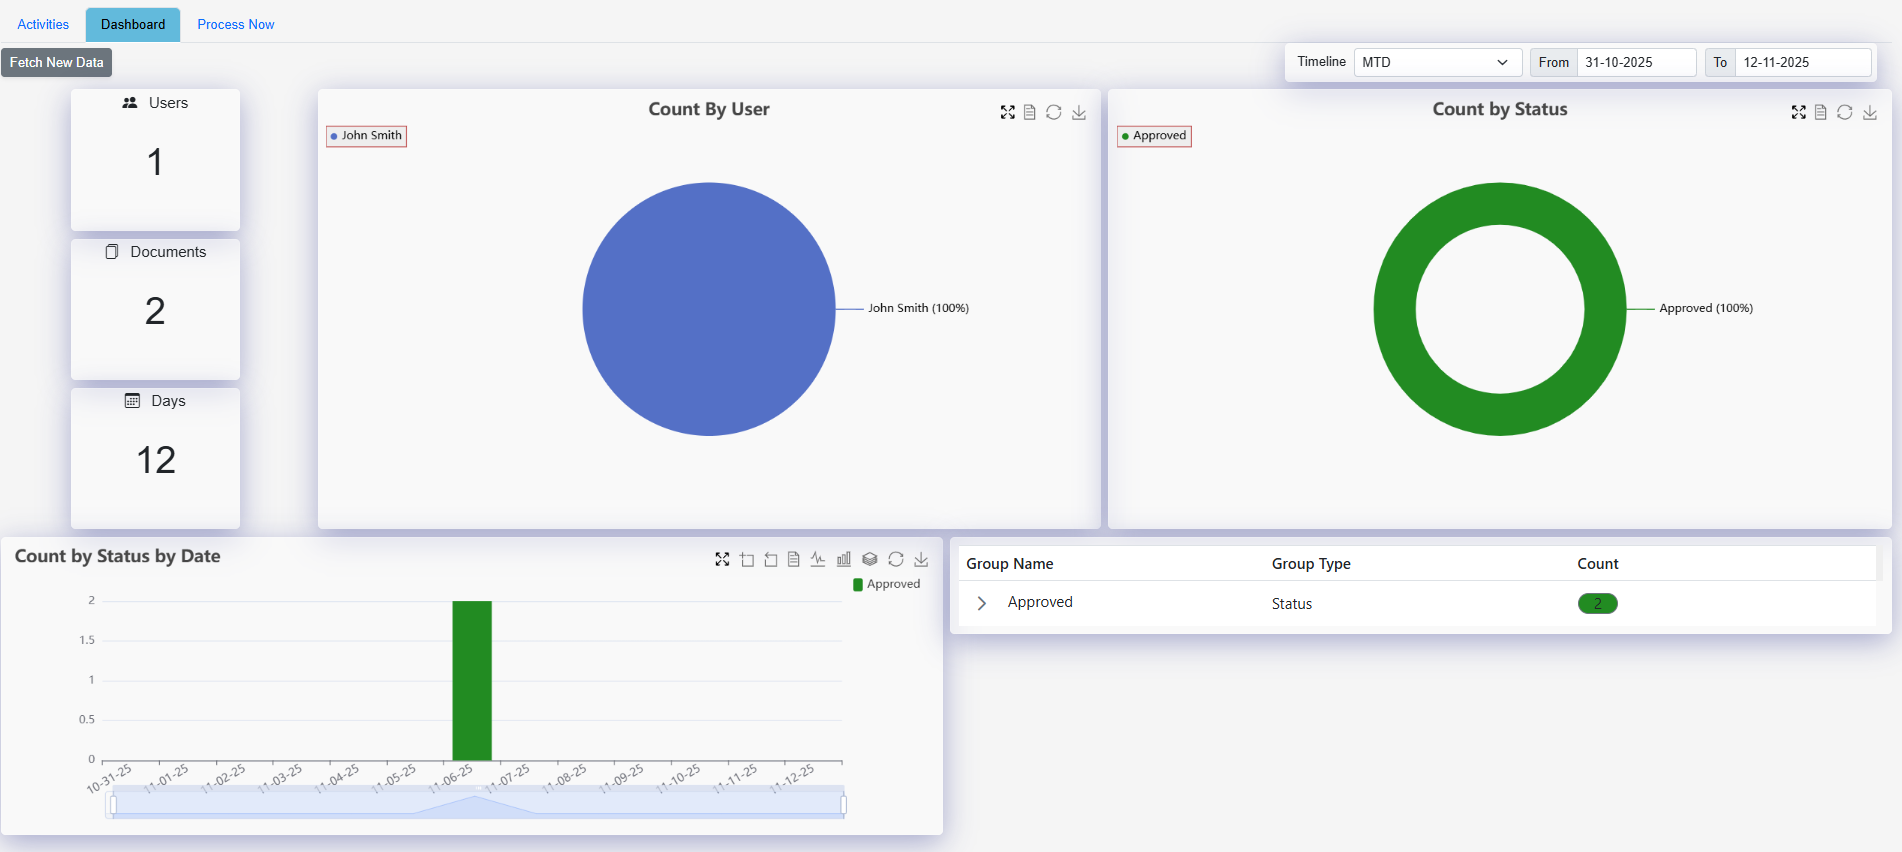Click the left handle of date zoom slider
The height and width of the screenshot is (852, 1902).
pos(113,805)
